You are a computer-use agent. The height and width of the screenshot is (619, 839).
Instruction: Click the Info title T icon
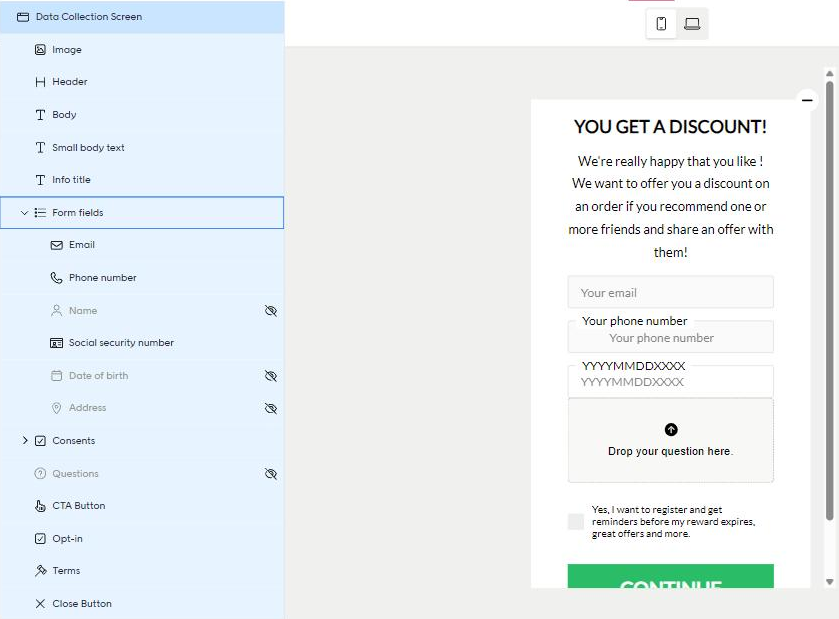click(x=40, y=180)
